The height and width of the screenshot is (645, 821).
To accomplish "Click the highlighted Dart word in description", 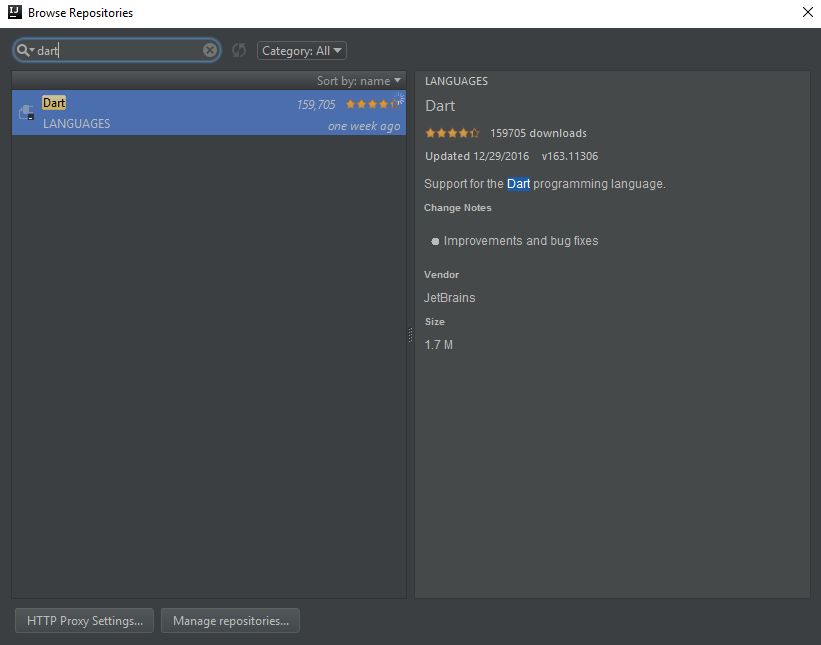I will tap(518, 184).
